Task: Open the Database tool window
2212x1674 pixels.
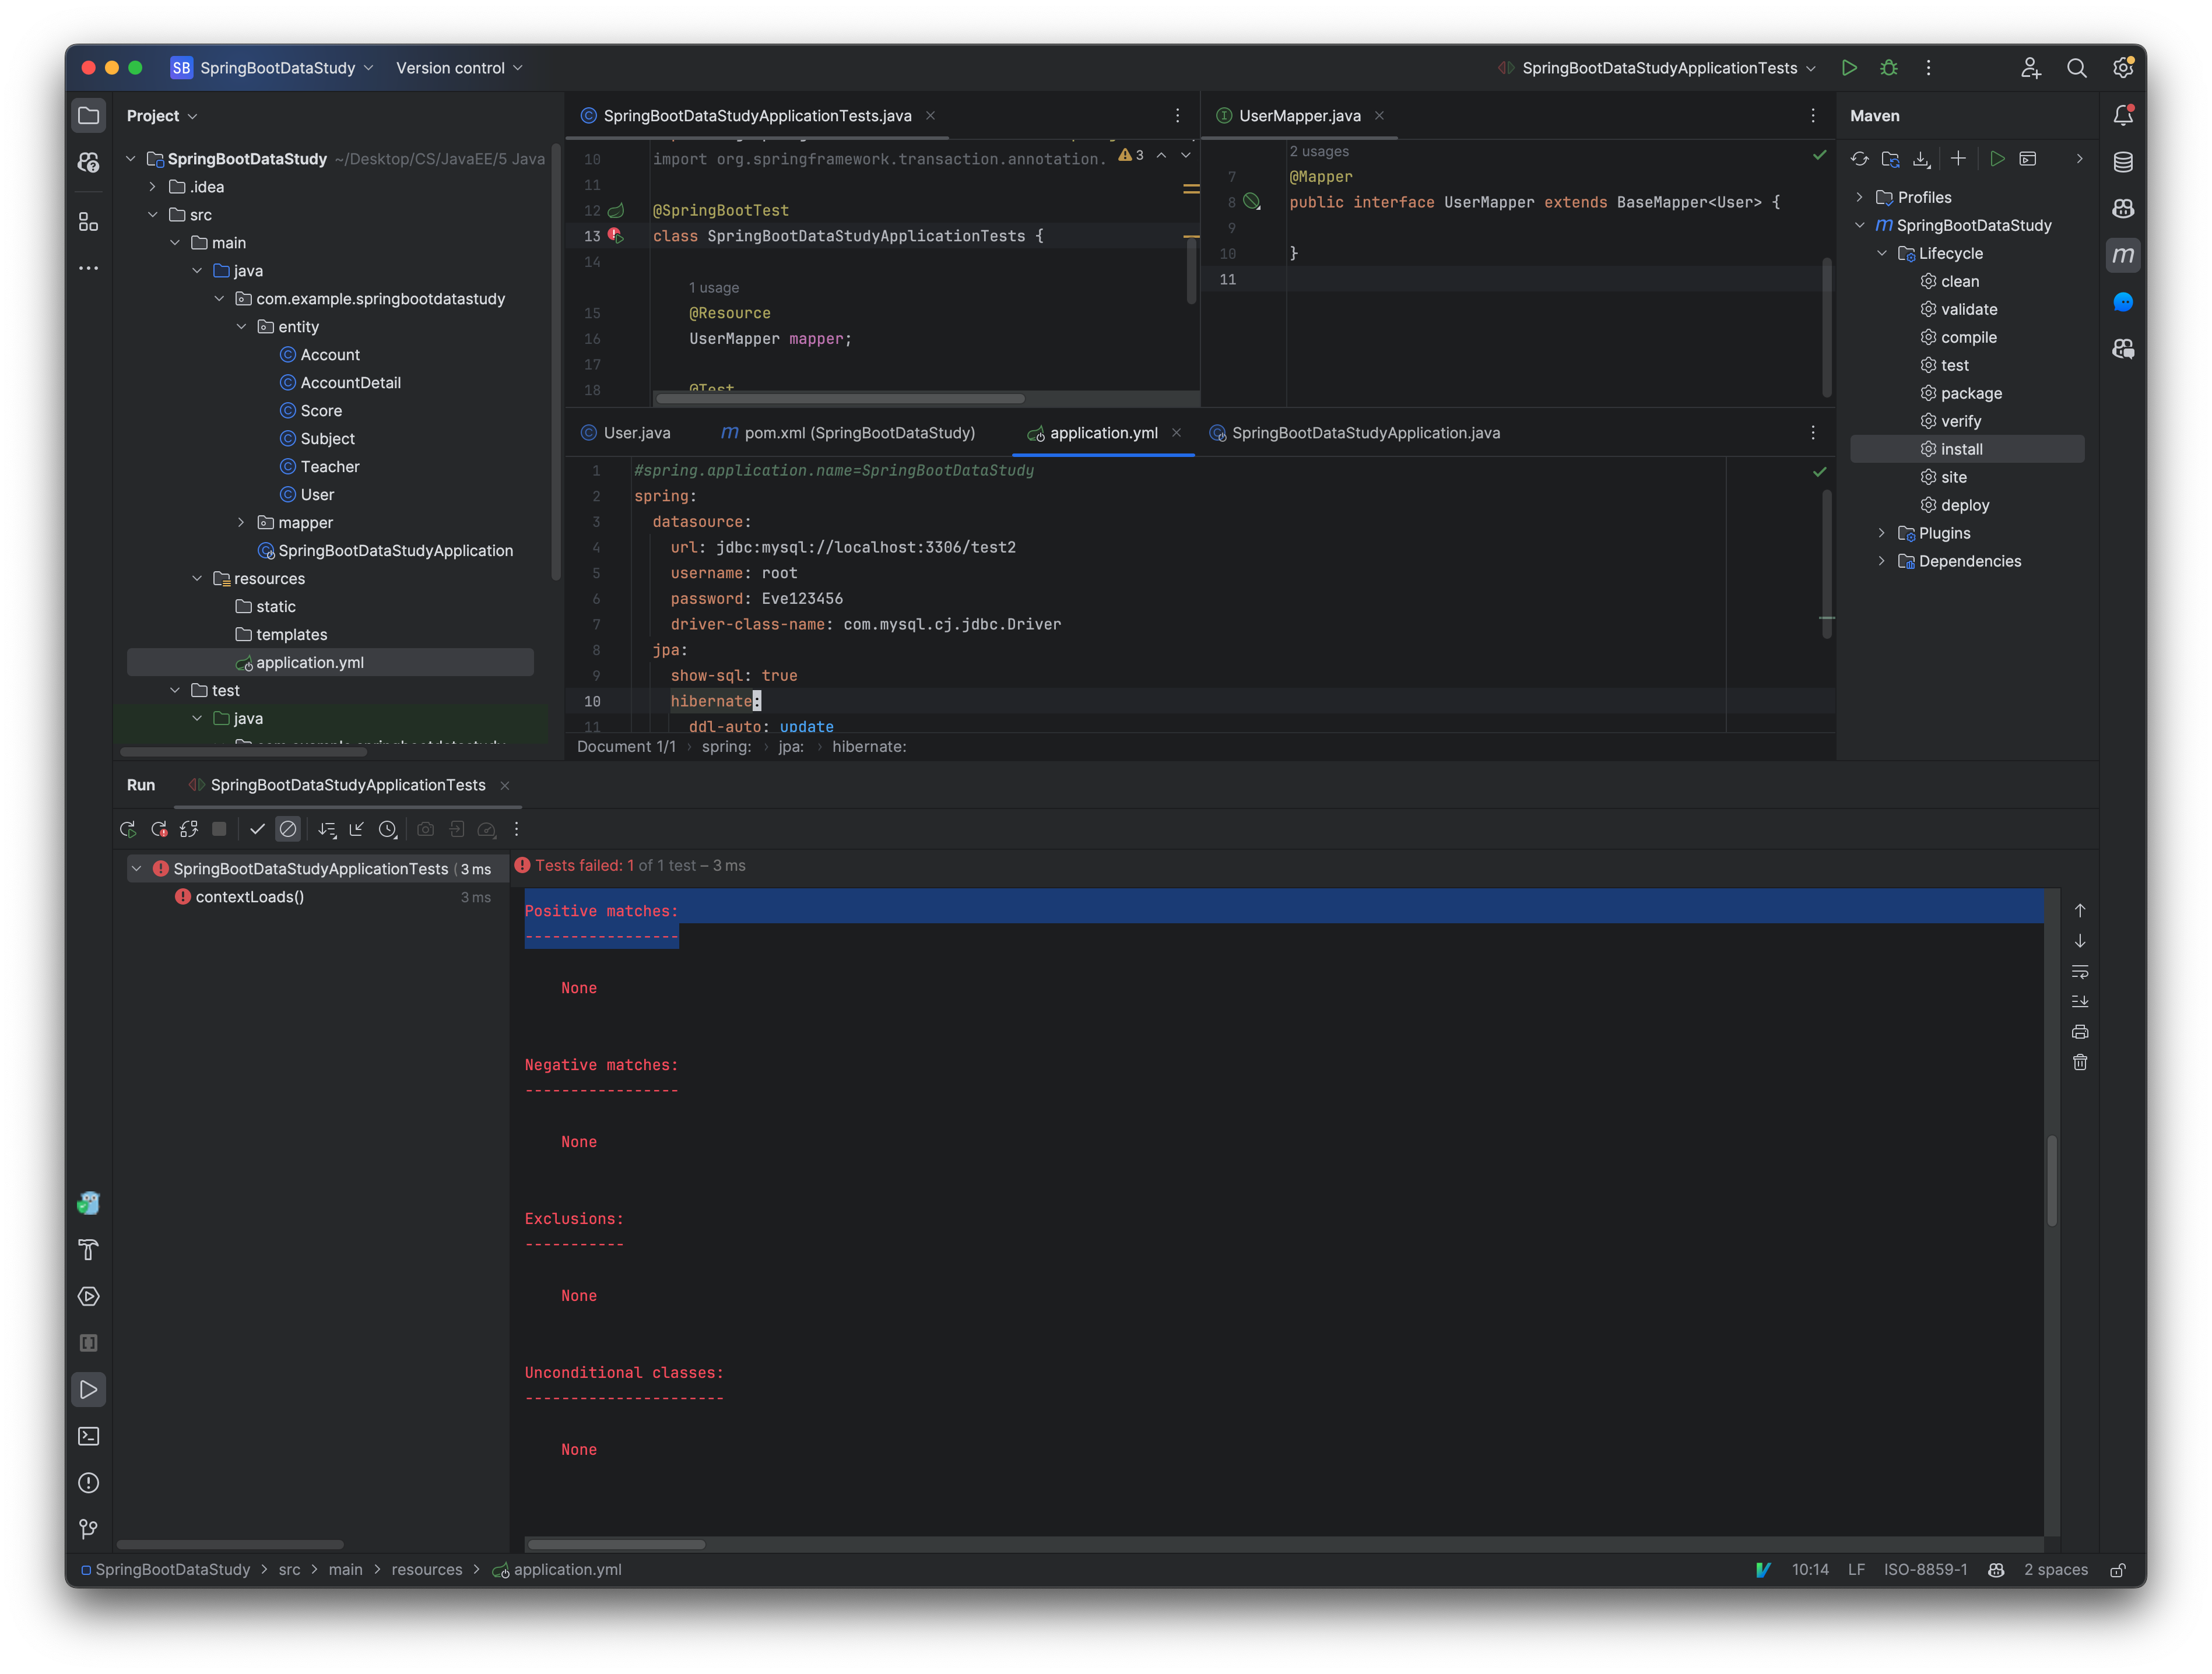Action: point(2123,160)
